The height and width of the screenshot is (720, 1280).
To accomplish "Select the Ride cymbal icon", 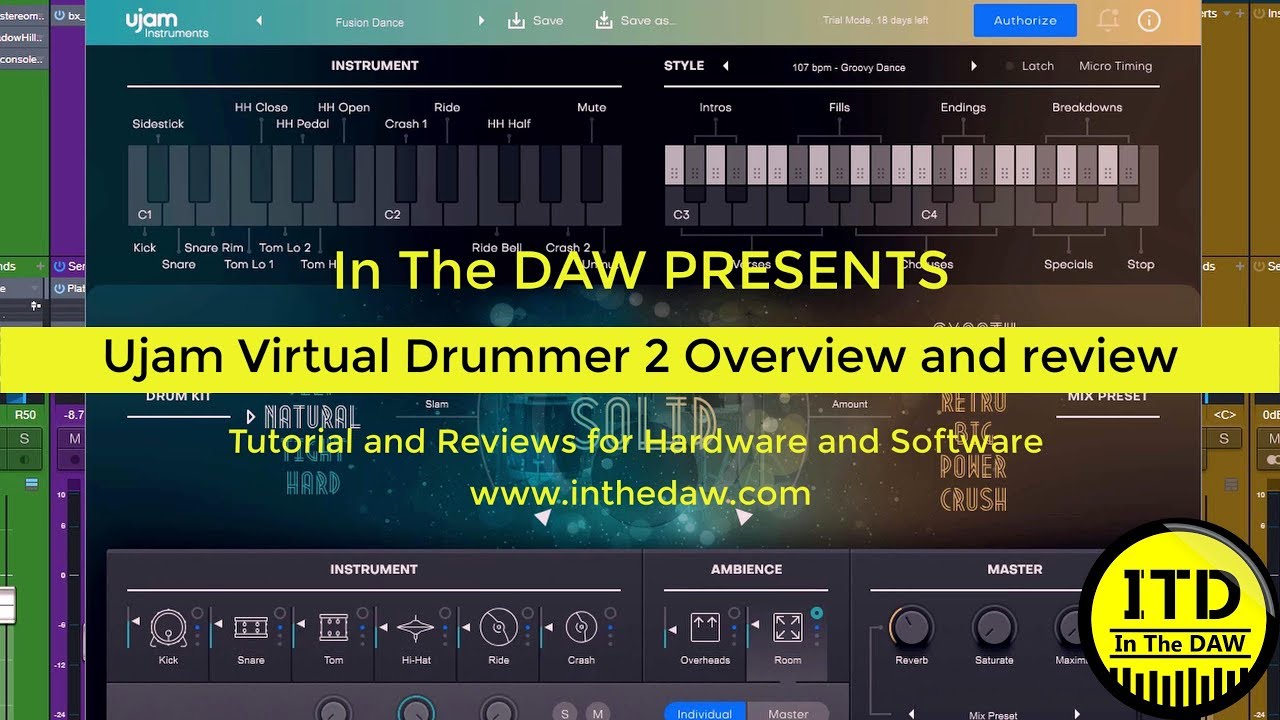I will 498,628.
